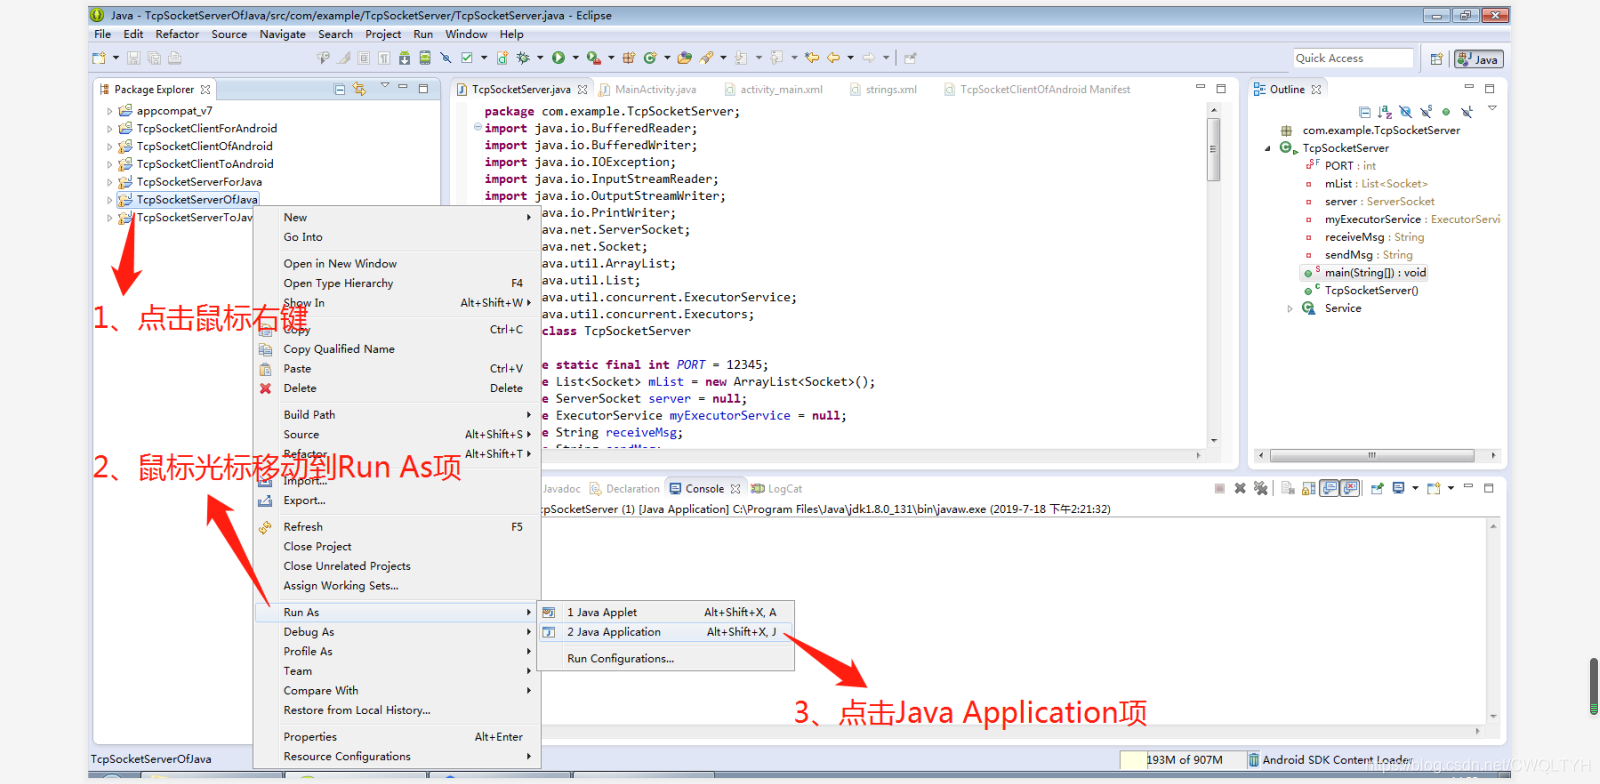Click the Search flashlight toolbar icon
1600x784 pixels.
click(706, 58)
